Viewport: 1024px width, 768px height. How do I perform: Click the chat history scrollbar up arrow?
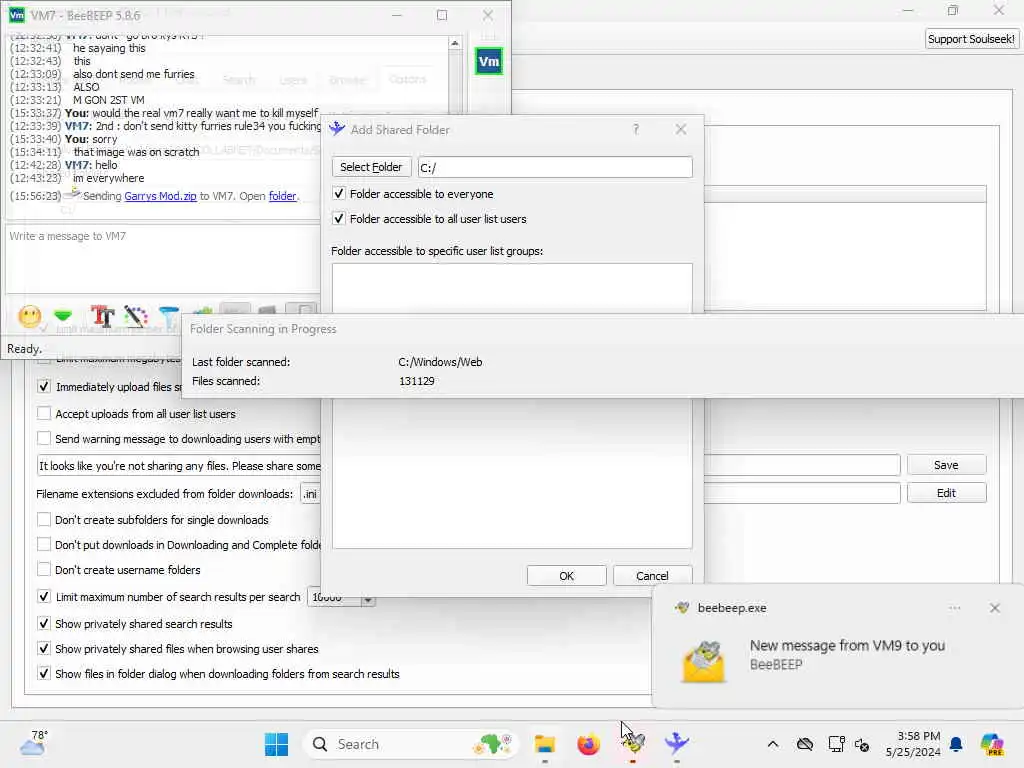point(455,43)
